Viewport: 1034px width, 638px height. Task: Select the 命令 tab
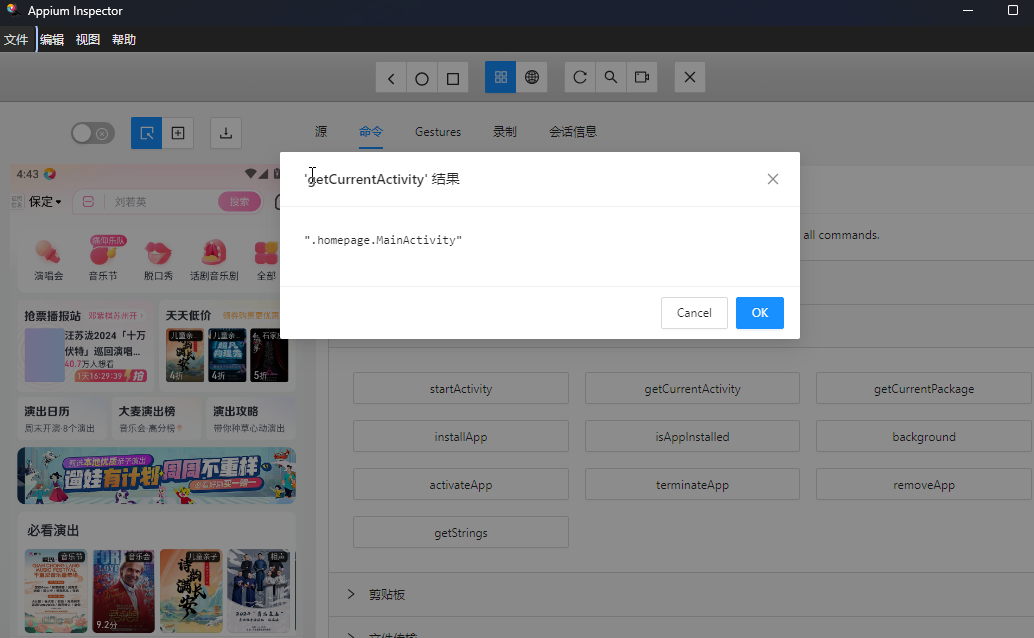click(x=371, y=131)
